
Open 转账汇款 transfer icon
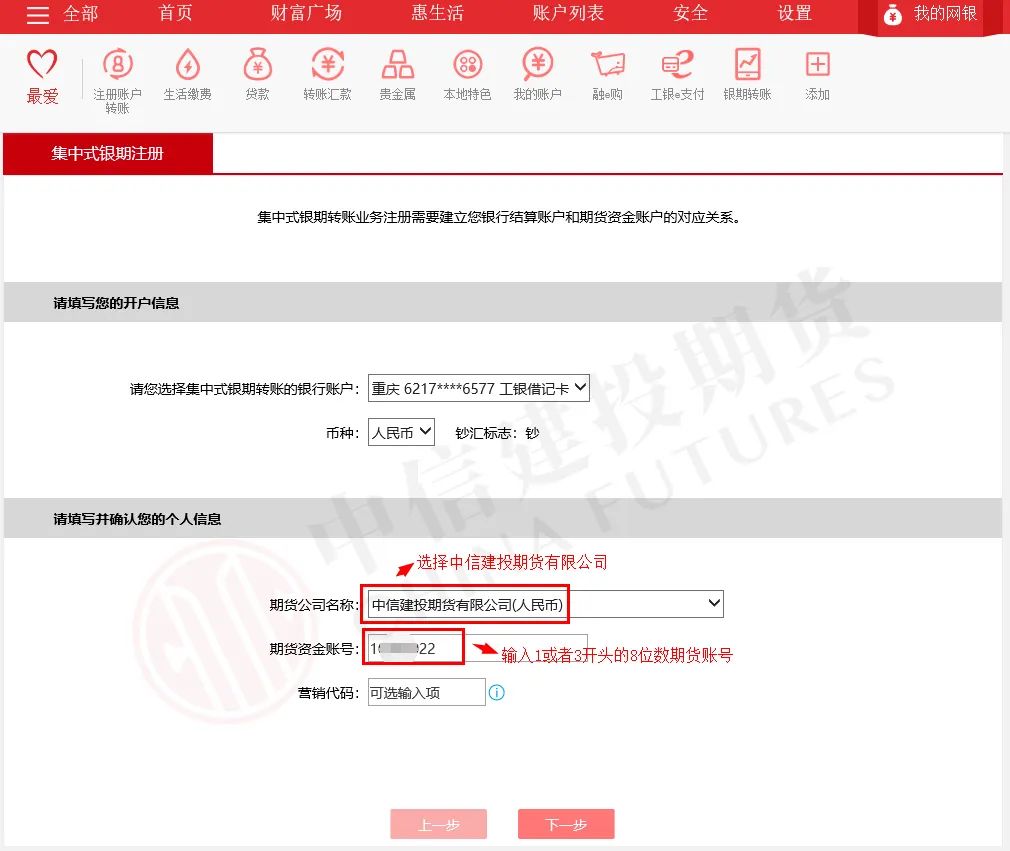[328, 64]
